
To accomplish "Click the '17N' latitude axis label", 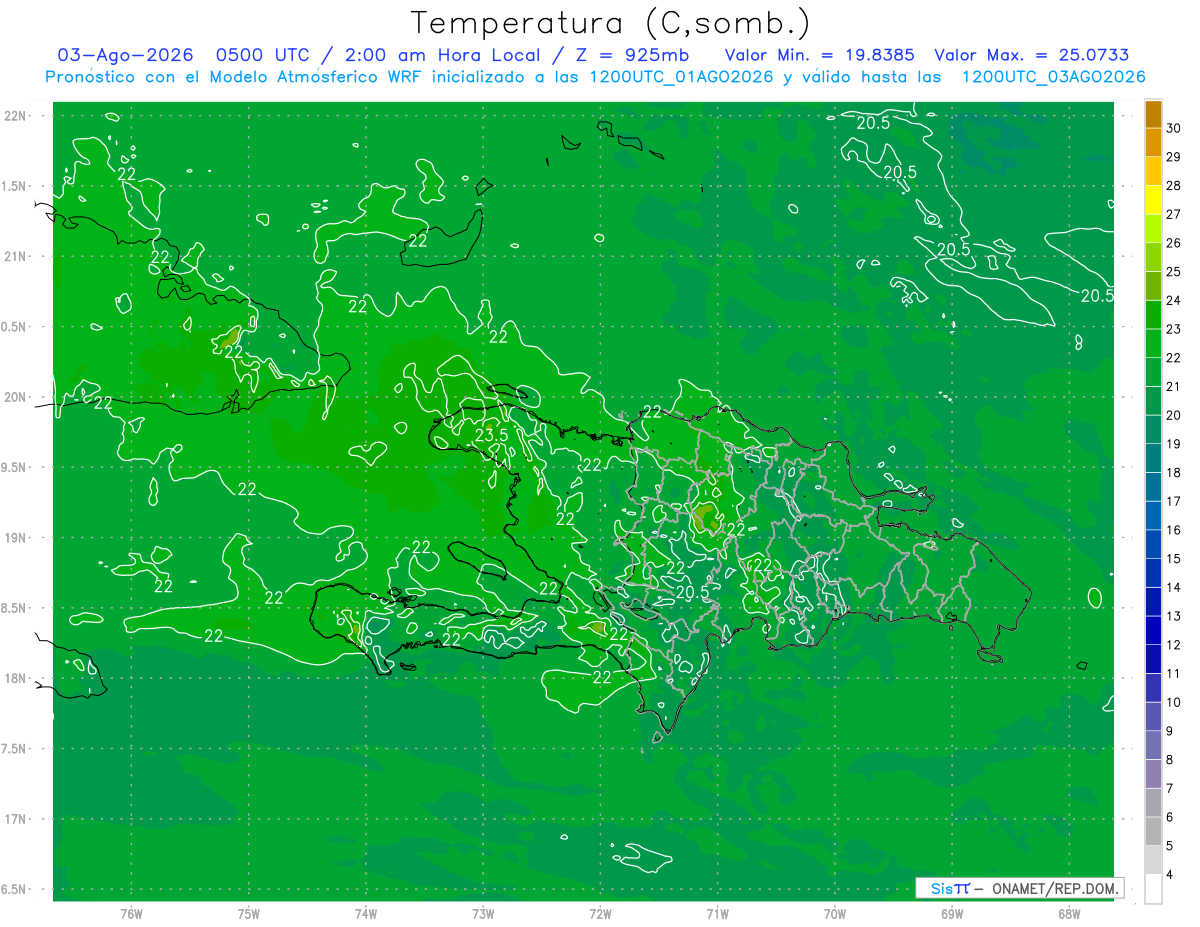I will (x=17, y=819).
